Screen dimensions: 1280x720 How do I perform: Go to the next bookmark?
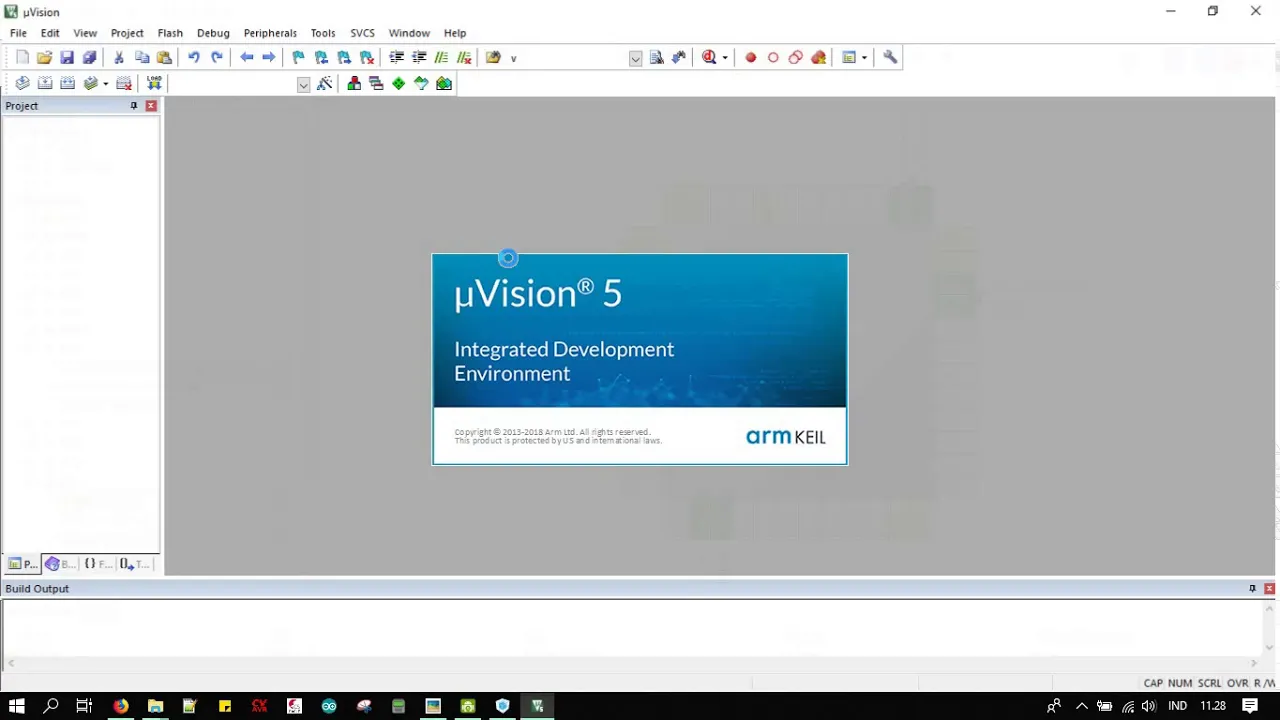(x=344, y=58)
